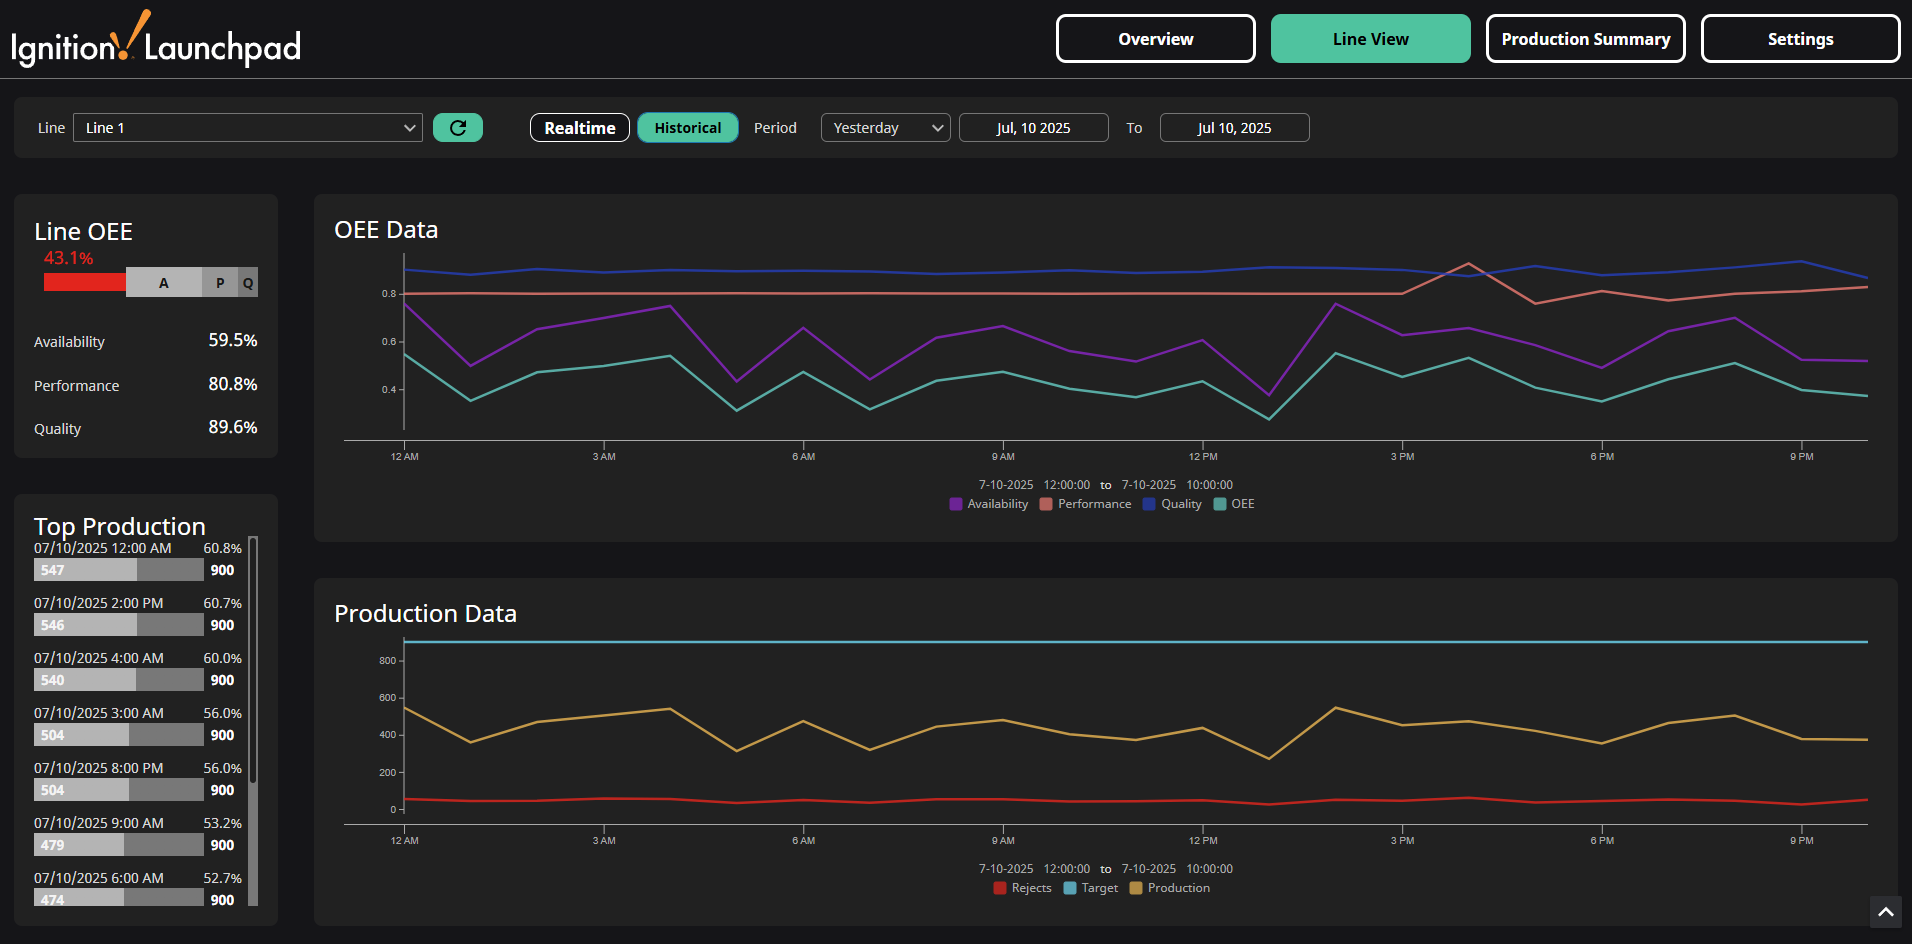
Task: Open the Settings page
Action: coord(1800,39)
